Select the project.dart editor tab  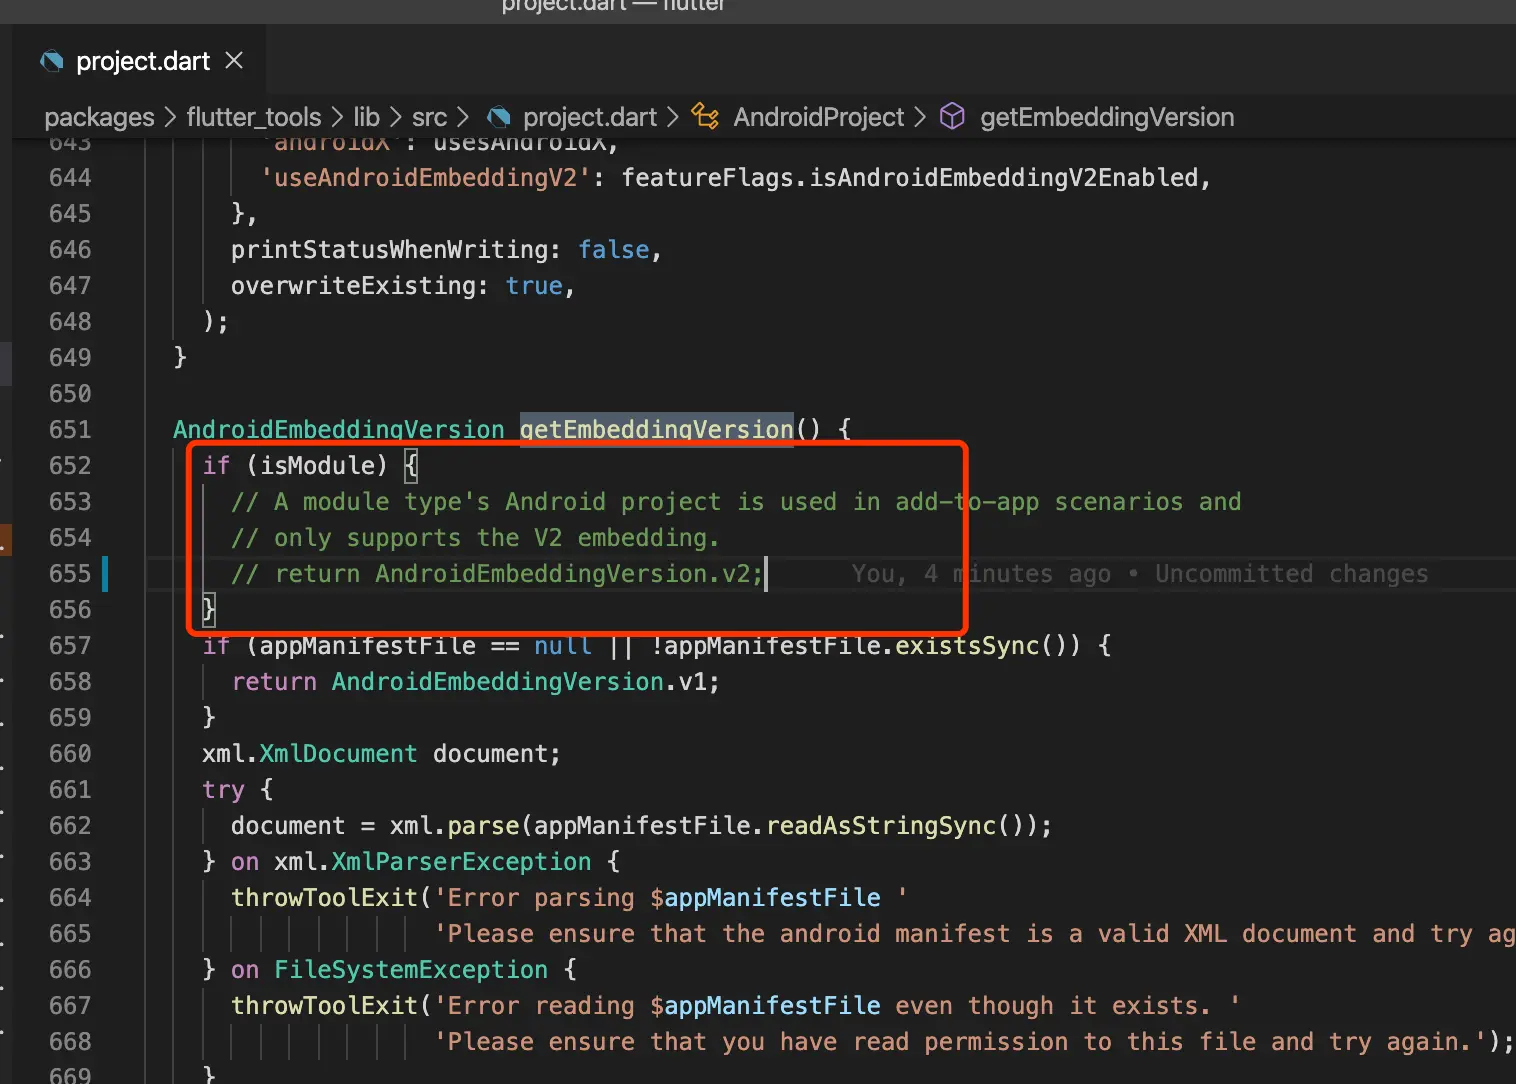tap(140, 61)
